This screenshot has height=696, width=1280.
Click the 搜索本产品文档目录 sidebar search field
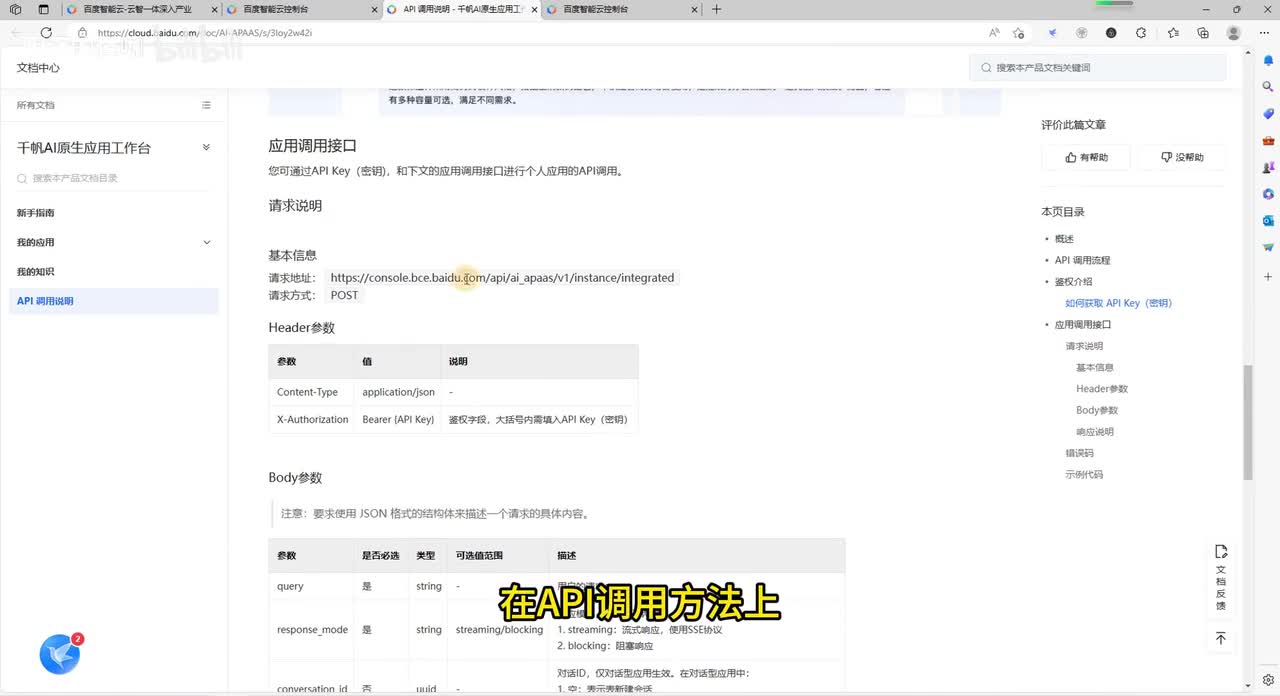coord(114,178)
